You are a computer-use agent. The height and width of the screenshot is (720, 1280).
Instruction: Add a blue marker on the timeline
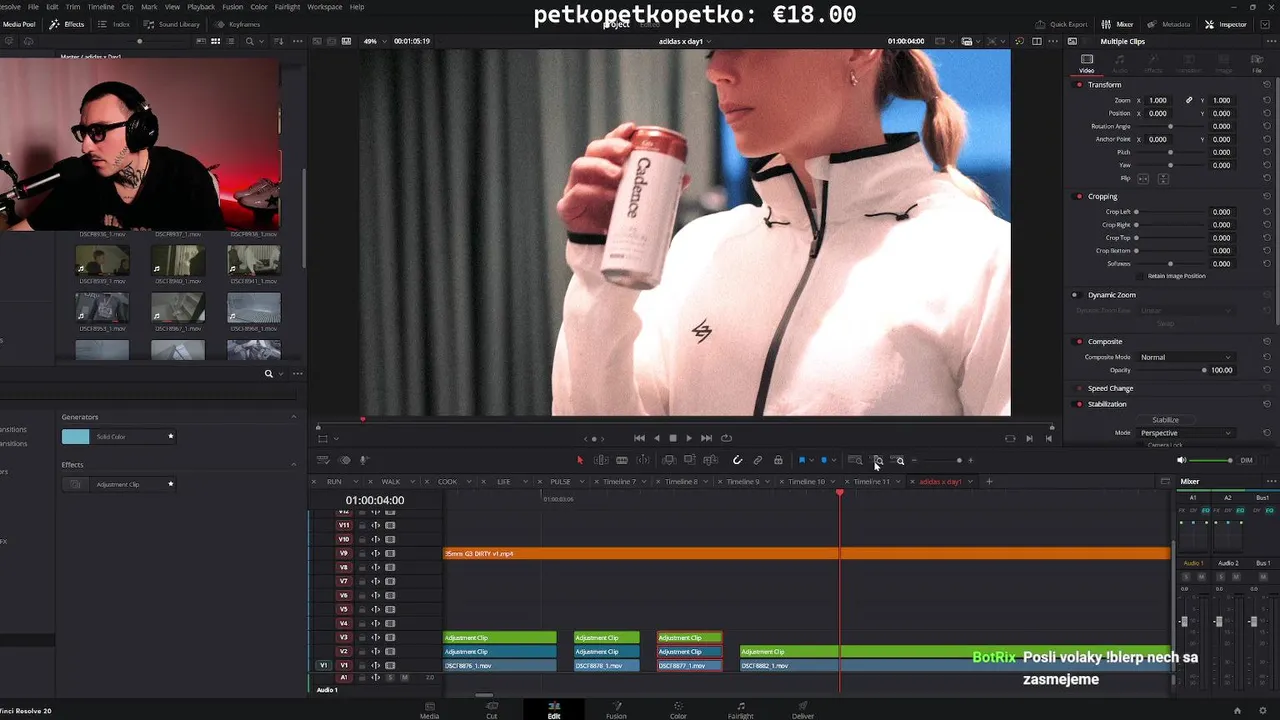[x=823, y=460]
